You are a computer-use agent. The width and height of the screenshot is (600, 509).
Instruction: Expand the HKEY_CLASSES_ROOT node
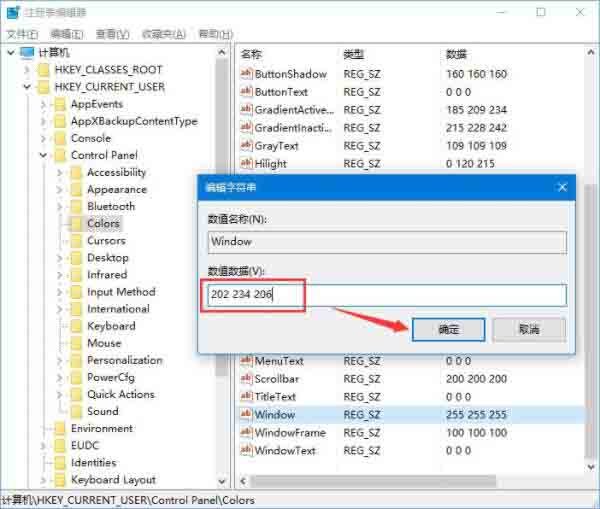coord(27,70)
